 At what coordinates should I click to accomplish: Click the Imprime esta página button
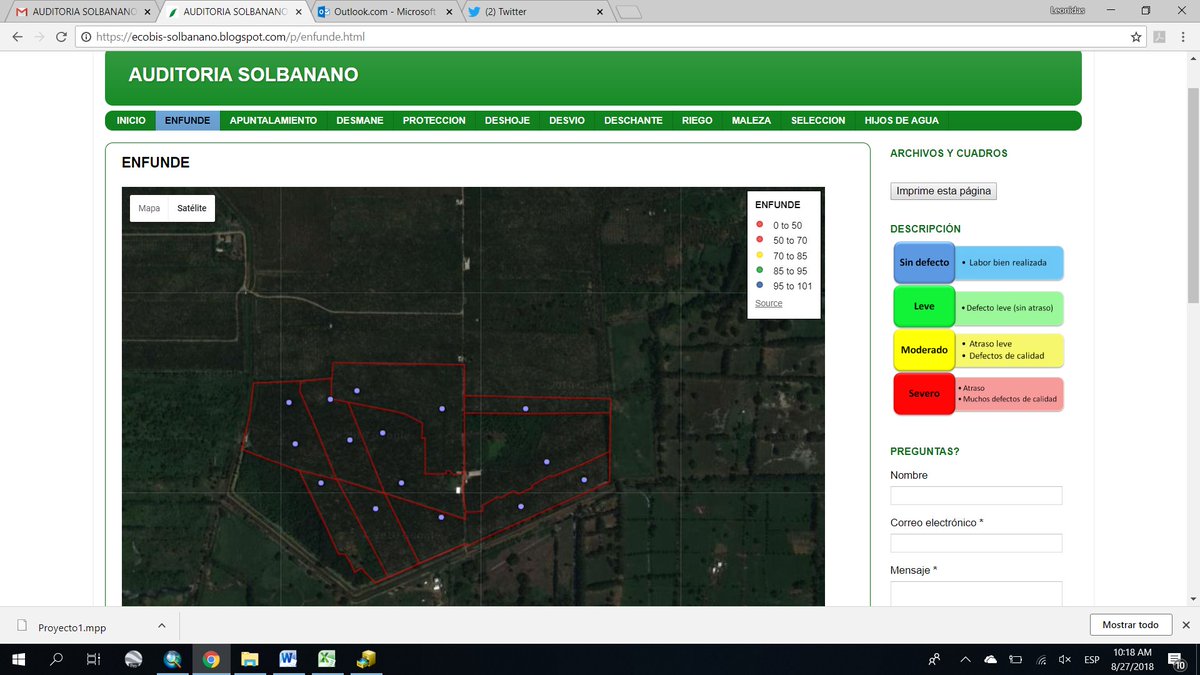click(x=944, y=191)
